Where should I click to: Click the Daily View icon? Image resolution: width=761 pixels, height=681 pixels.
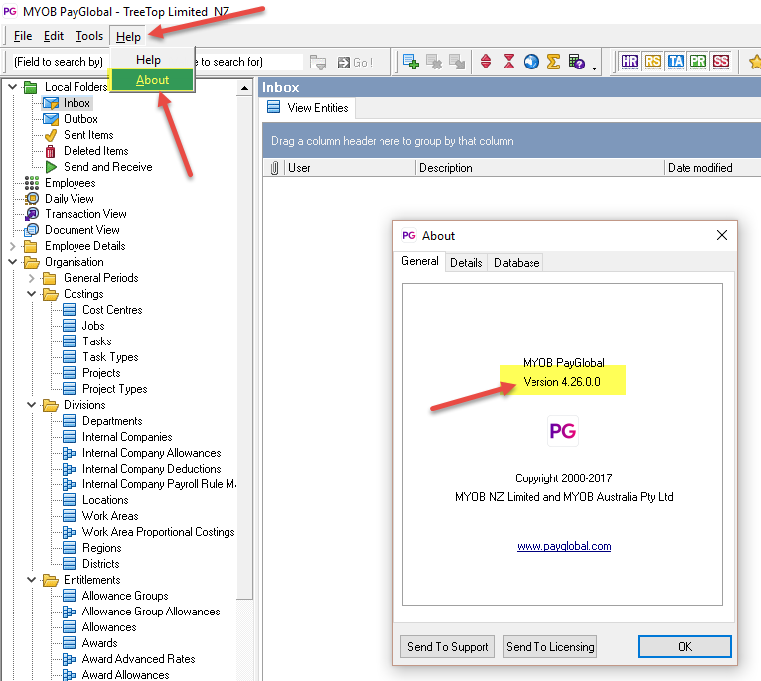pos(32,199)
